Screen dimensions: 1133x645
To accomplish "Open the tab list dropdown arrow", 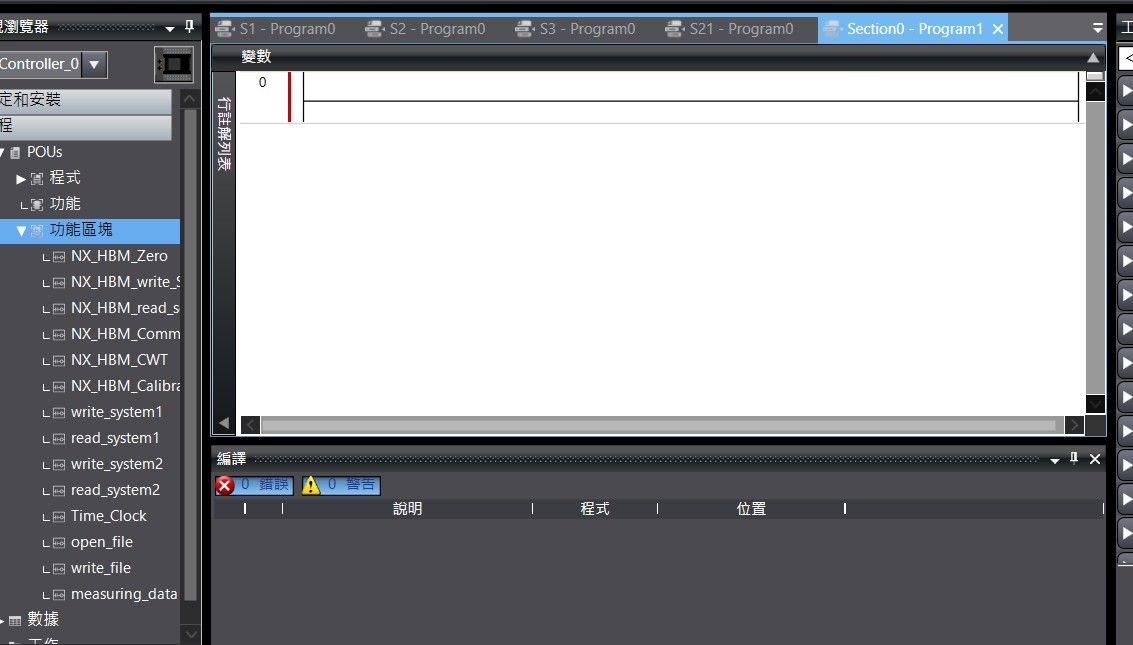I will (x=1098, y=29).
